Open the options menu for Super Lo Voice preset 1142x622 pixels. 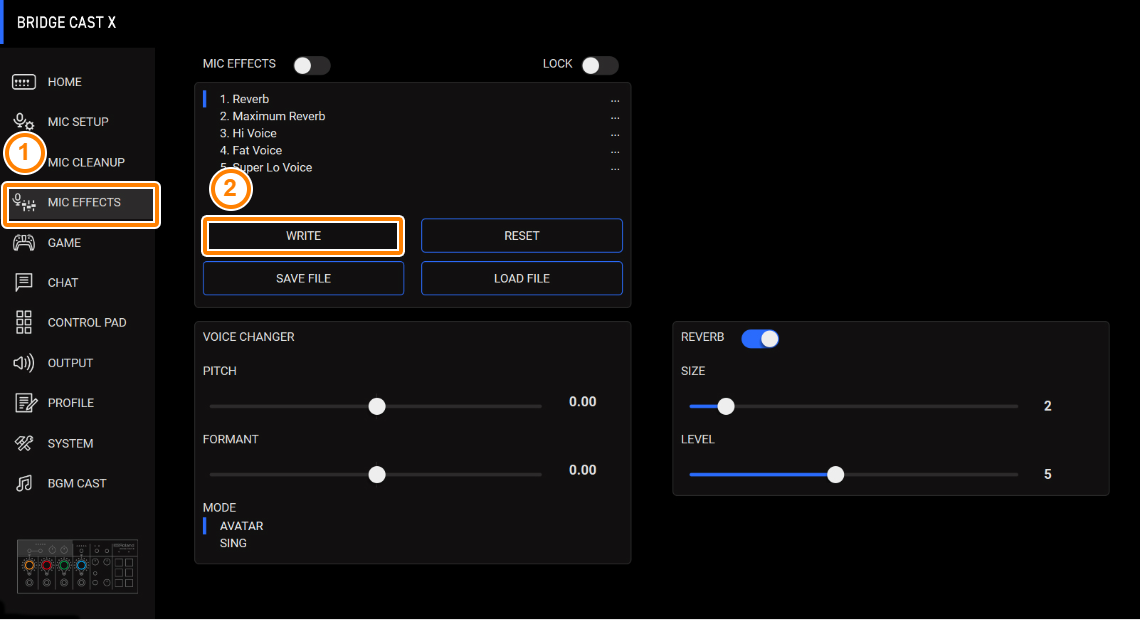615,168
